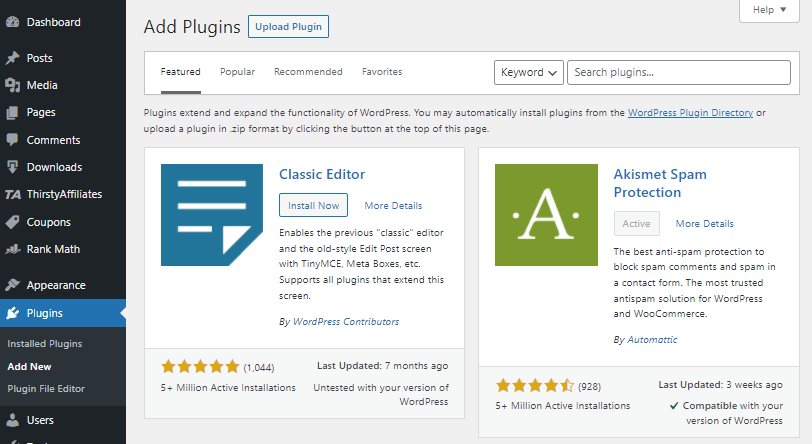The width and height of the screenshot is (812, 444).
Task: Click the Upload Plugin button
Action: (x=288, y=26)
